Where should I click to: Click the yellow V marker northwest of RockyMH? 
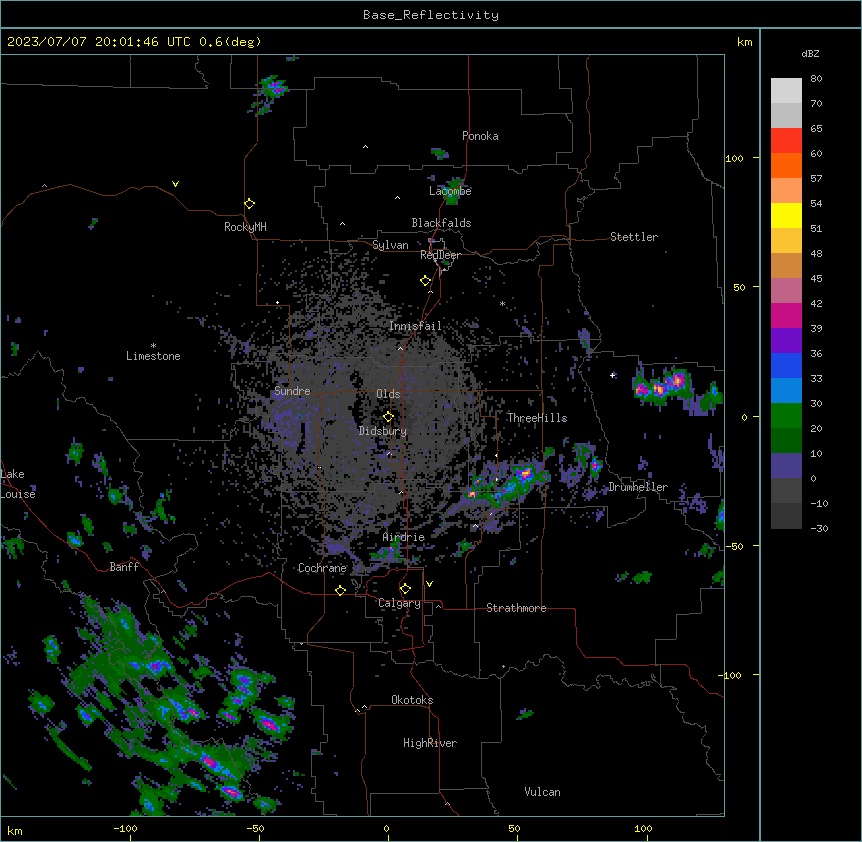point(175,184)
